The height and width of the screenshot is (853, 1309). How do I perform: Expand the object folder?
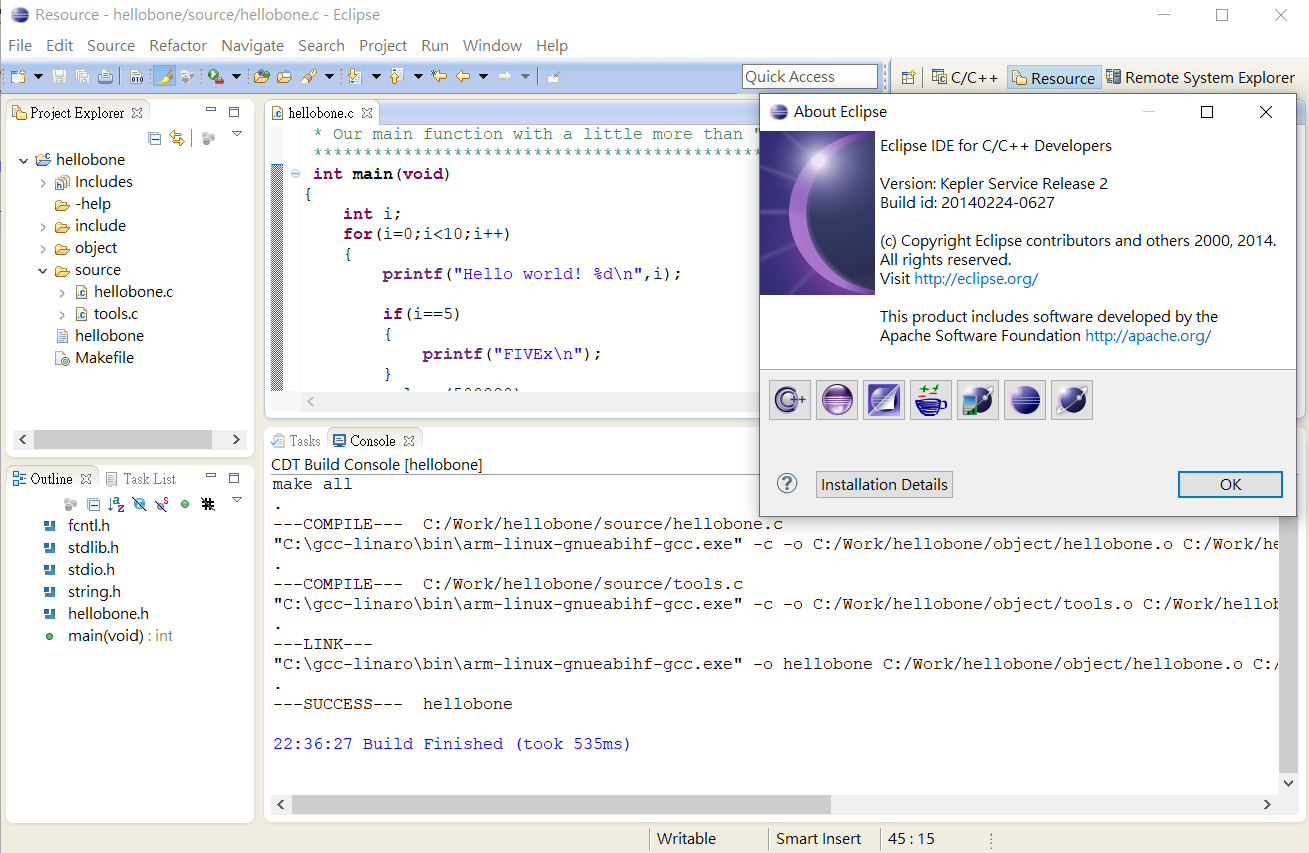[43, 248]
